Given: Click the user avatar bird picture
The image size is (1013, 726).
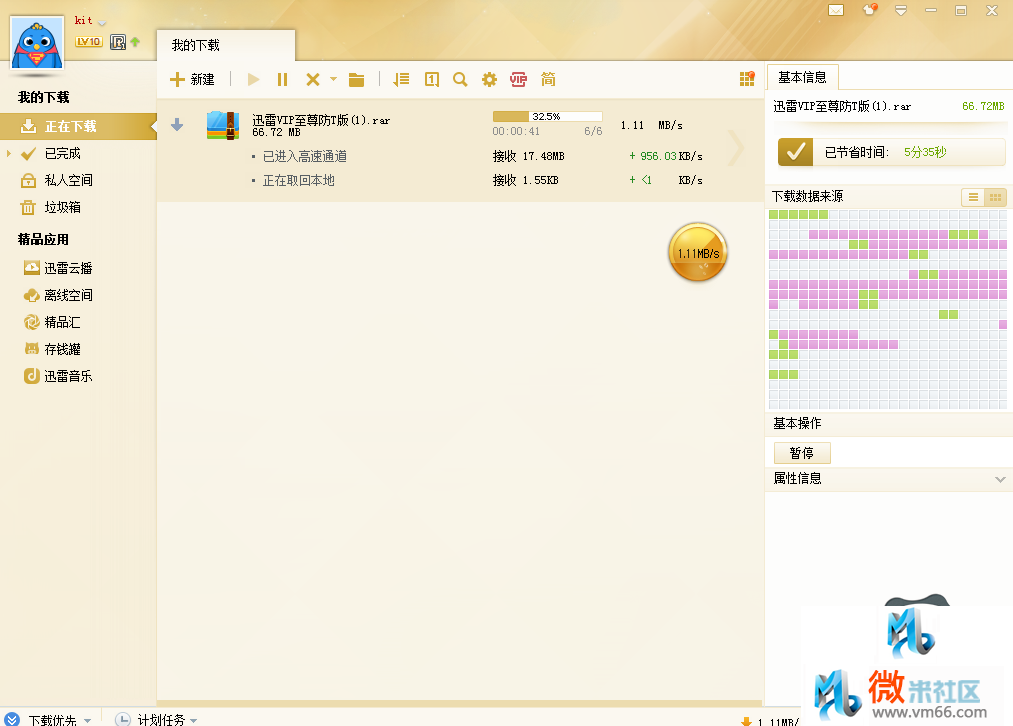Looking at the screenshot, I should [x=37, y=42].
